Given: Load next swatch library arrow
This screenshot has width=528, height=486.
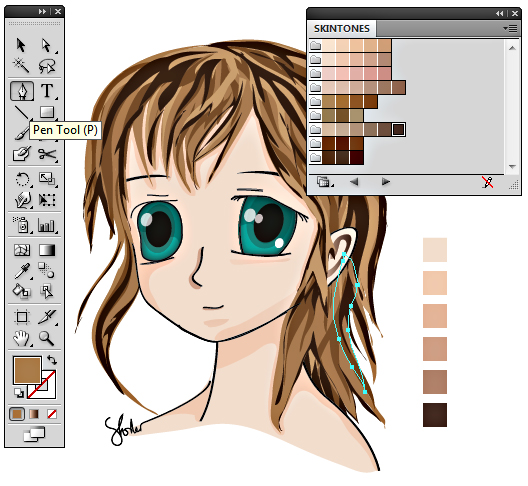Looking at the screenshot, I should [x=386, y=182].
